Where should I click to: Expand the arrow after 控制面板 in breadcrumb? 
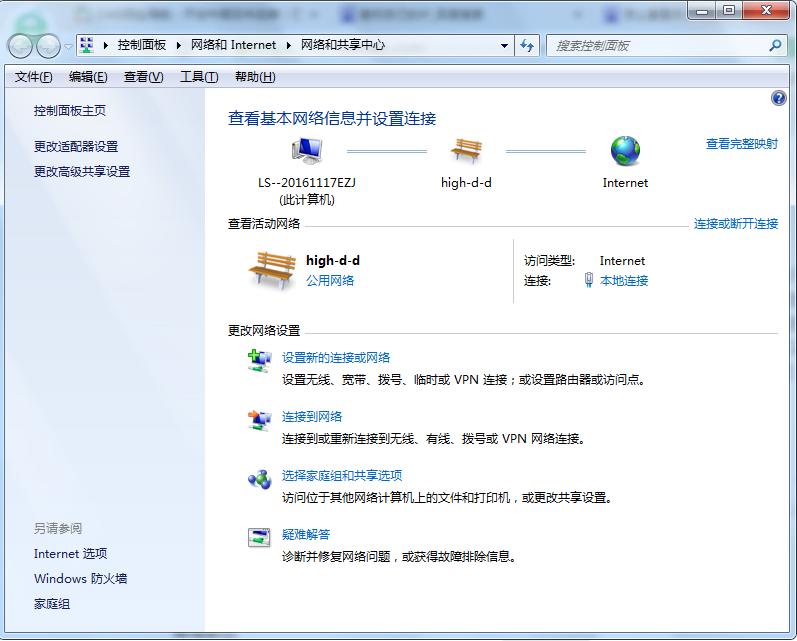coord(179,45)
